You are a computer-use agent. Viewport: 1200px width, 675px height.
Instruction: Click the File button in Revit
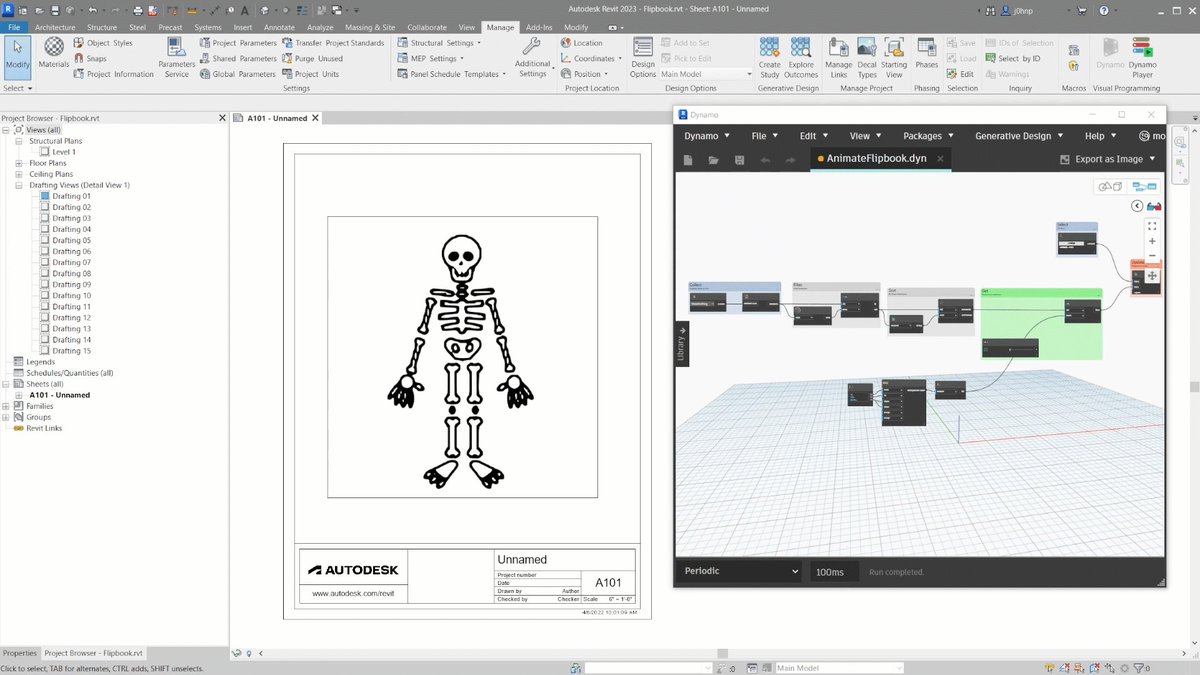[15, 27]
